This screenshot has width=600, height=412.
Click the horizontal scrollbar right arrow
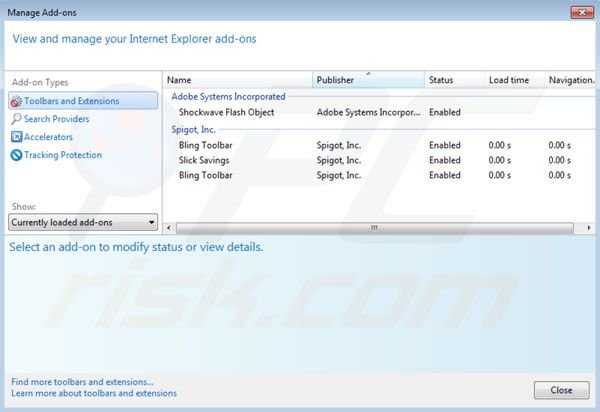[x=589, y=228]
